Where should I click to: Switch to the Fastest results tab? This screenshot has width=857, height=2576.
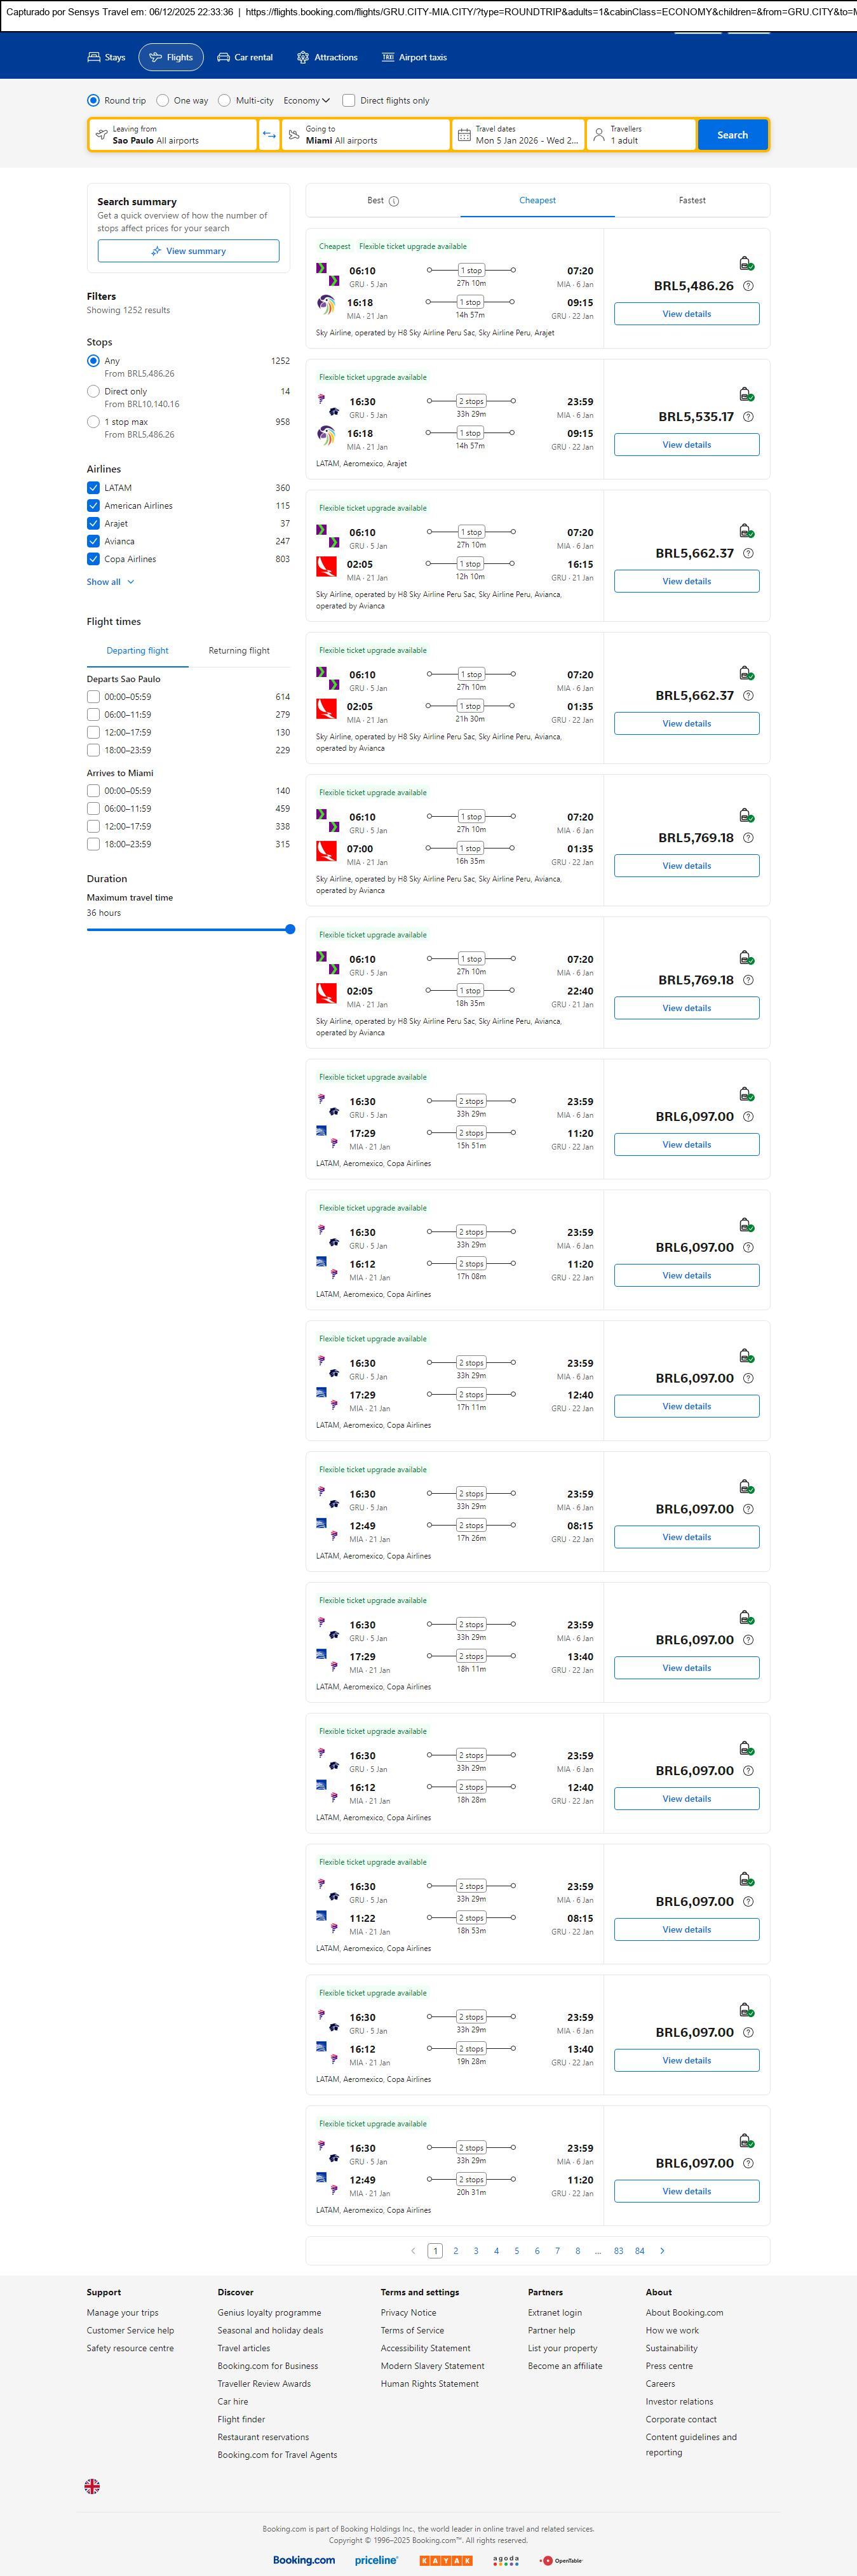click(x=692, y=201)
